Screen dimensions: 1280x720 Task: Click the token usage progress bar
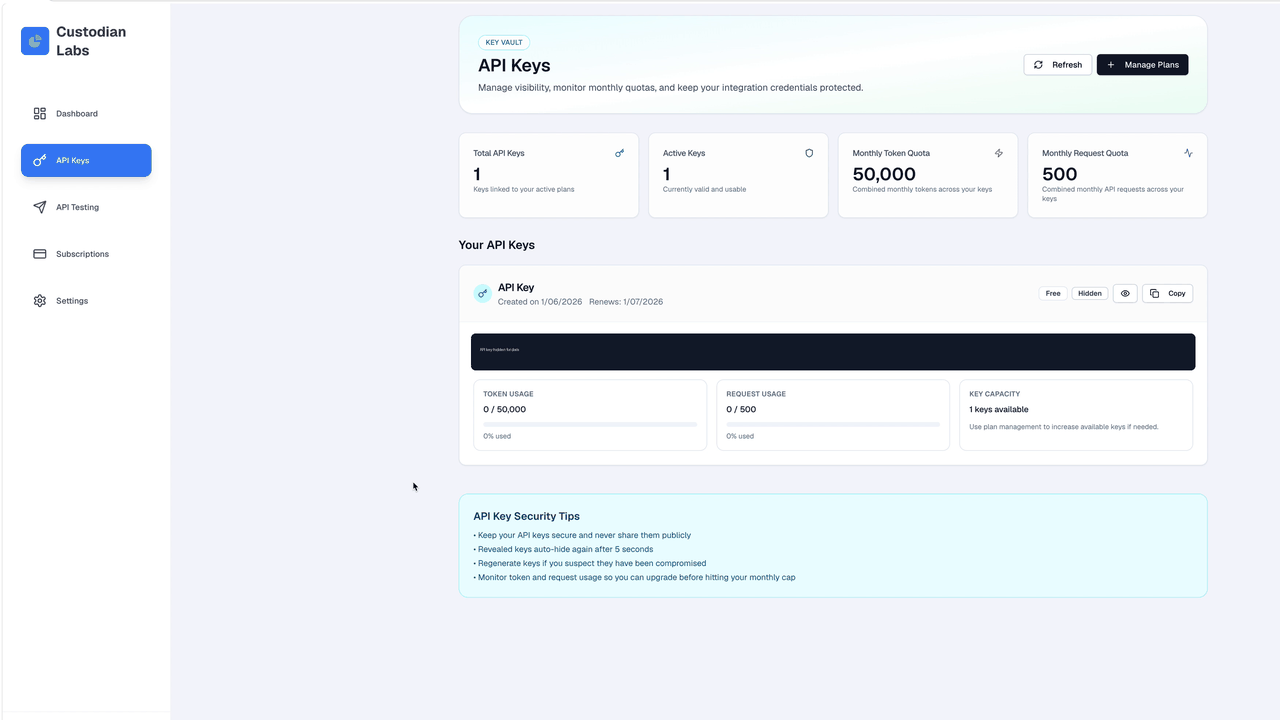coord(590,425)
